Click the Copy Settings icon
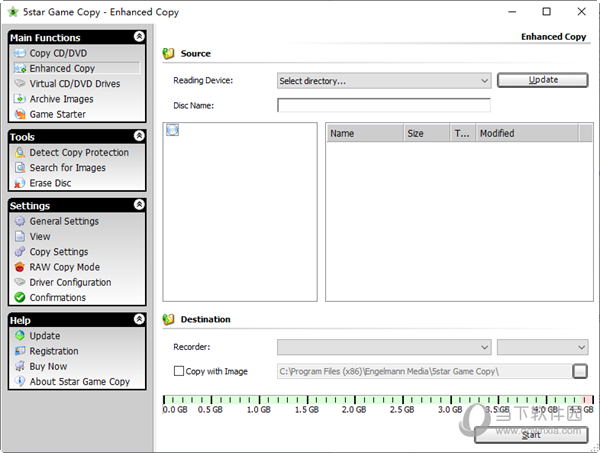600x453 pixels. click(20, 252)
